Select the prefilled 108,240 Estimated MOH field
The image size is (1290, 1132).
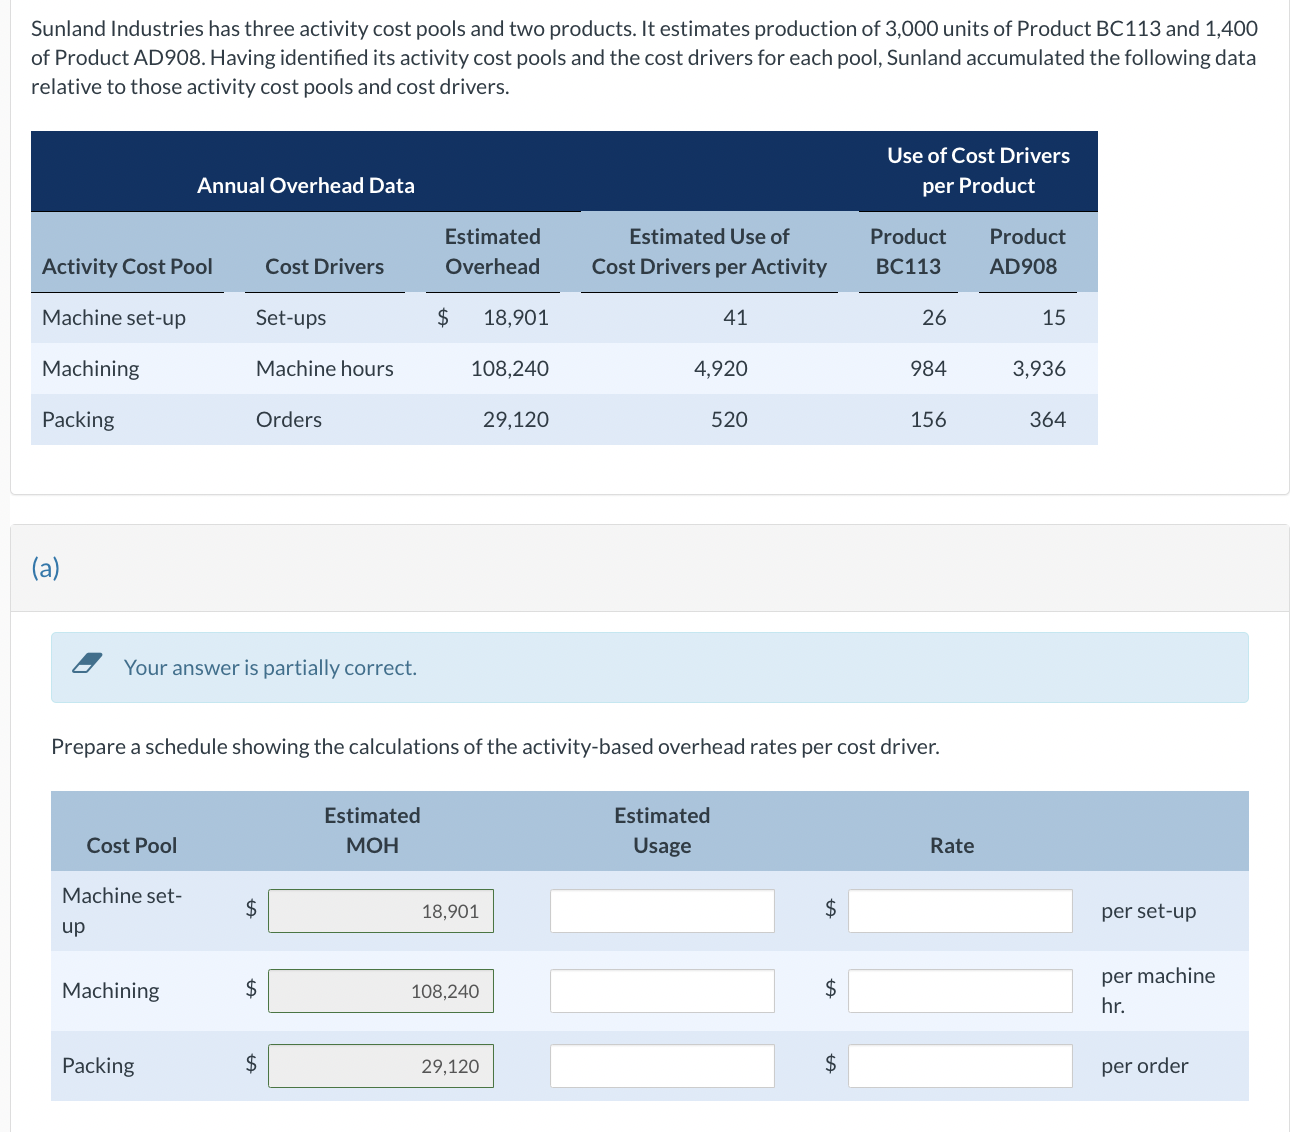coord(380,990)
